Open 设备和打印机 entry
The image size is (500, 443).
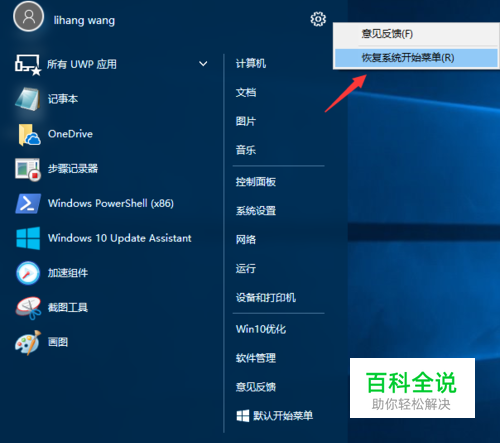[x=266, y=297]
